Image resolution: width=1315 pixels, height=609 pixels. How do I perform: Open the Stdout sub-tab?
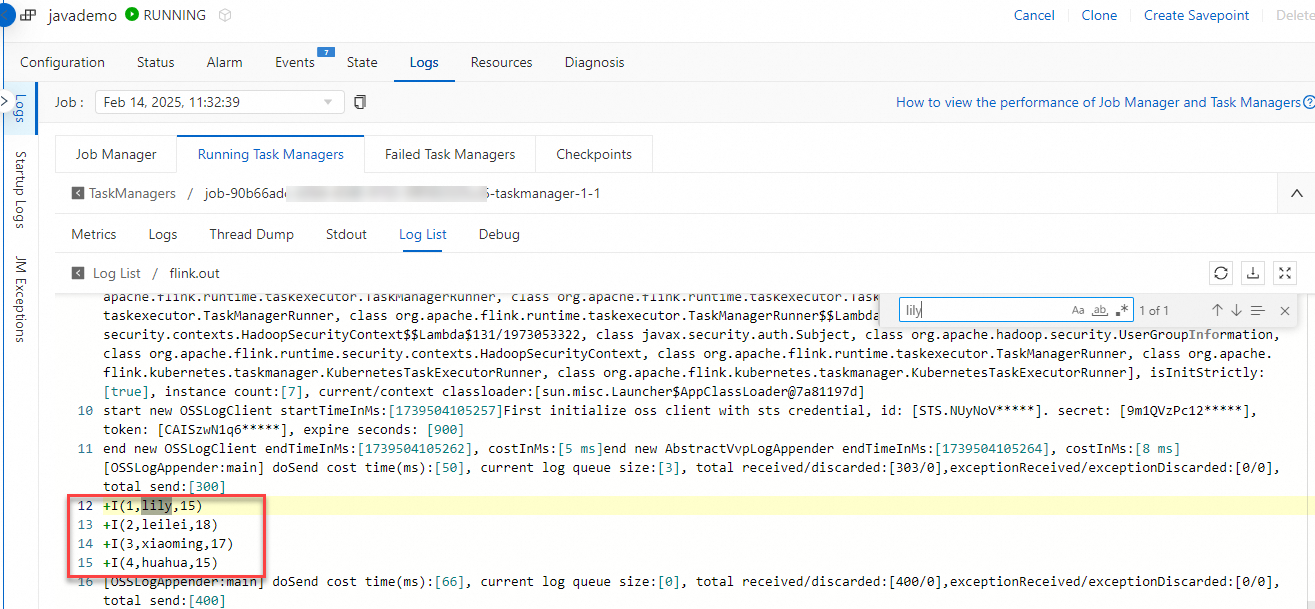346,234
